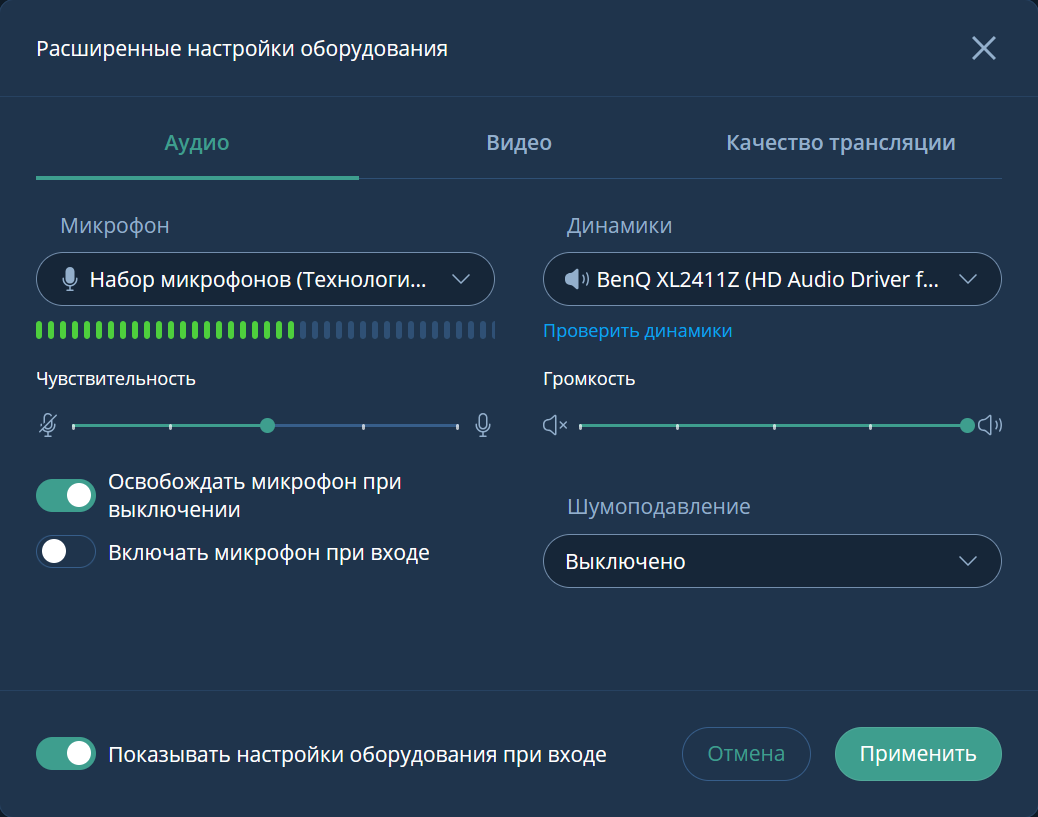Image resolution: width=1038 pixels, height=817 pixels.
Task: Click the Проверить динамики link
Action: pos(637,330)
